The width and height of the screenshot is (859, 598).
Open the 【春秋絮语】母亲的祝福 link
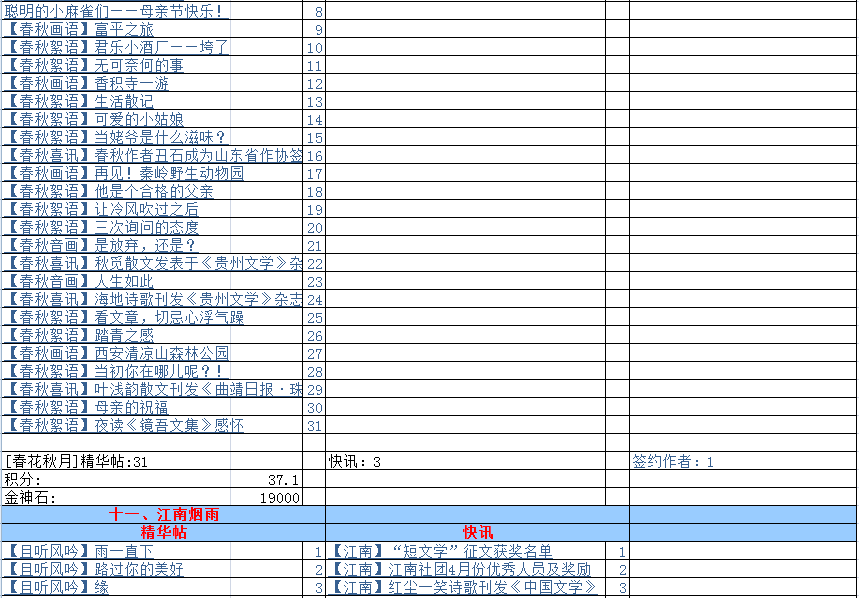(x=89, y=407)
